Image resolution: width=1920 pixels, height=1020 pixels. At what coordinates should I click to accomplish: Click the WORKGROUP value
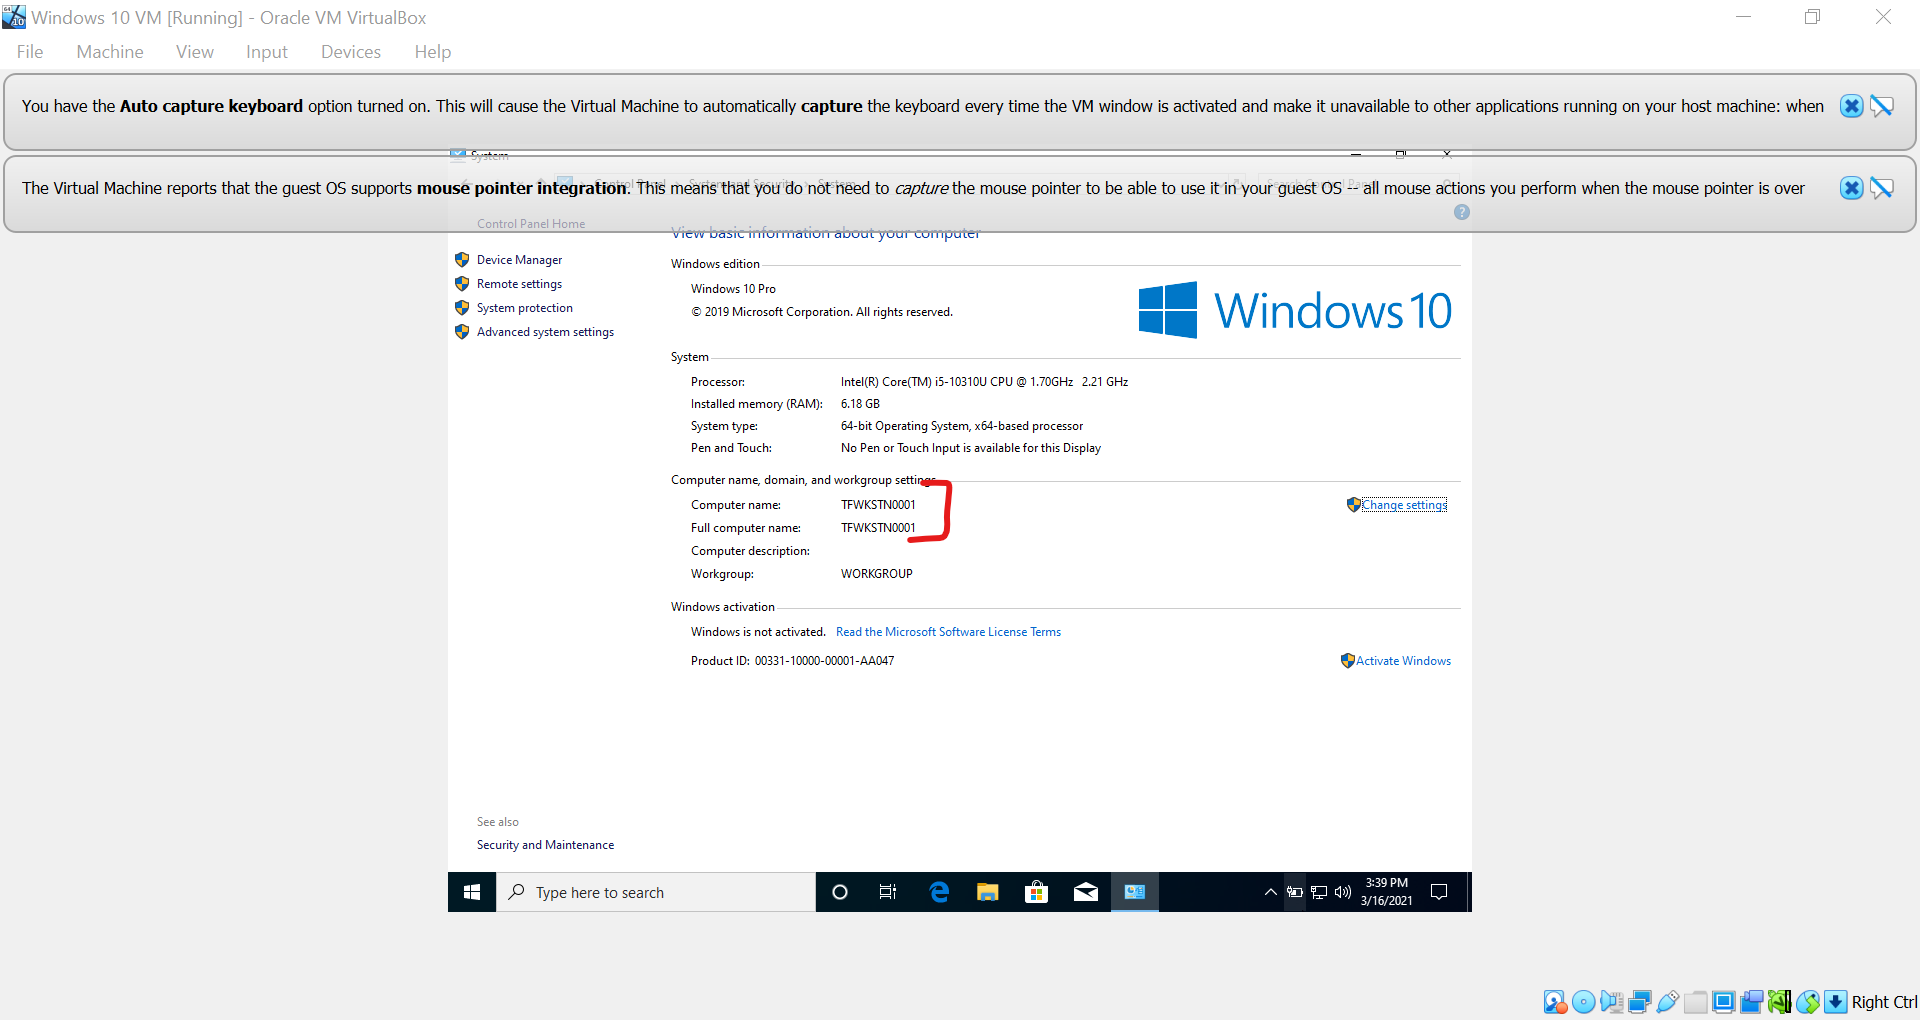click(x=877, y=574)
